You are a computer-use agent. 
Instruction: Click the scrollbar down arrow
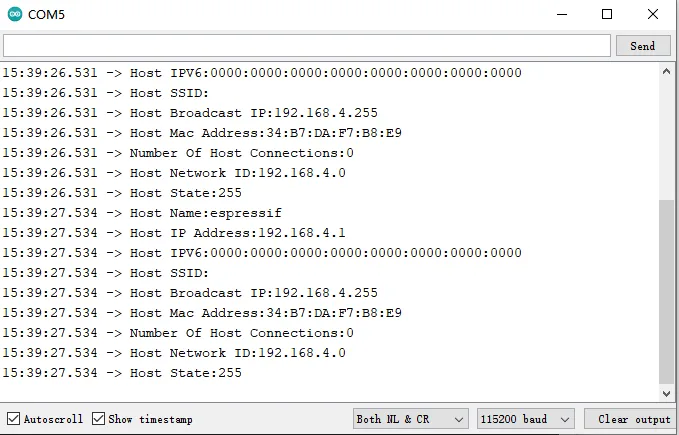pyautogui.click(x=668, y=393)
